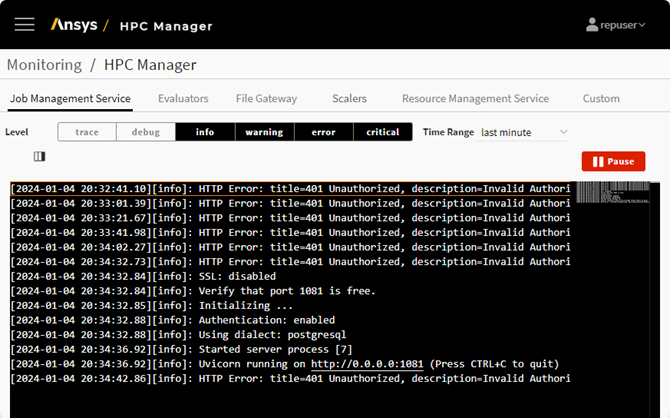Click the HPC Manager breadcrumb
Image resolution: width=670 pixels, height=418 pixels.
(x=150, y=65)
